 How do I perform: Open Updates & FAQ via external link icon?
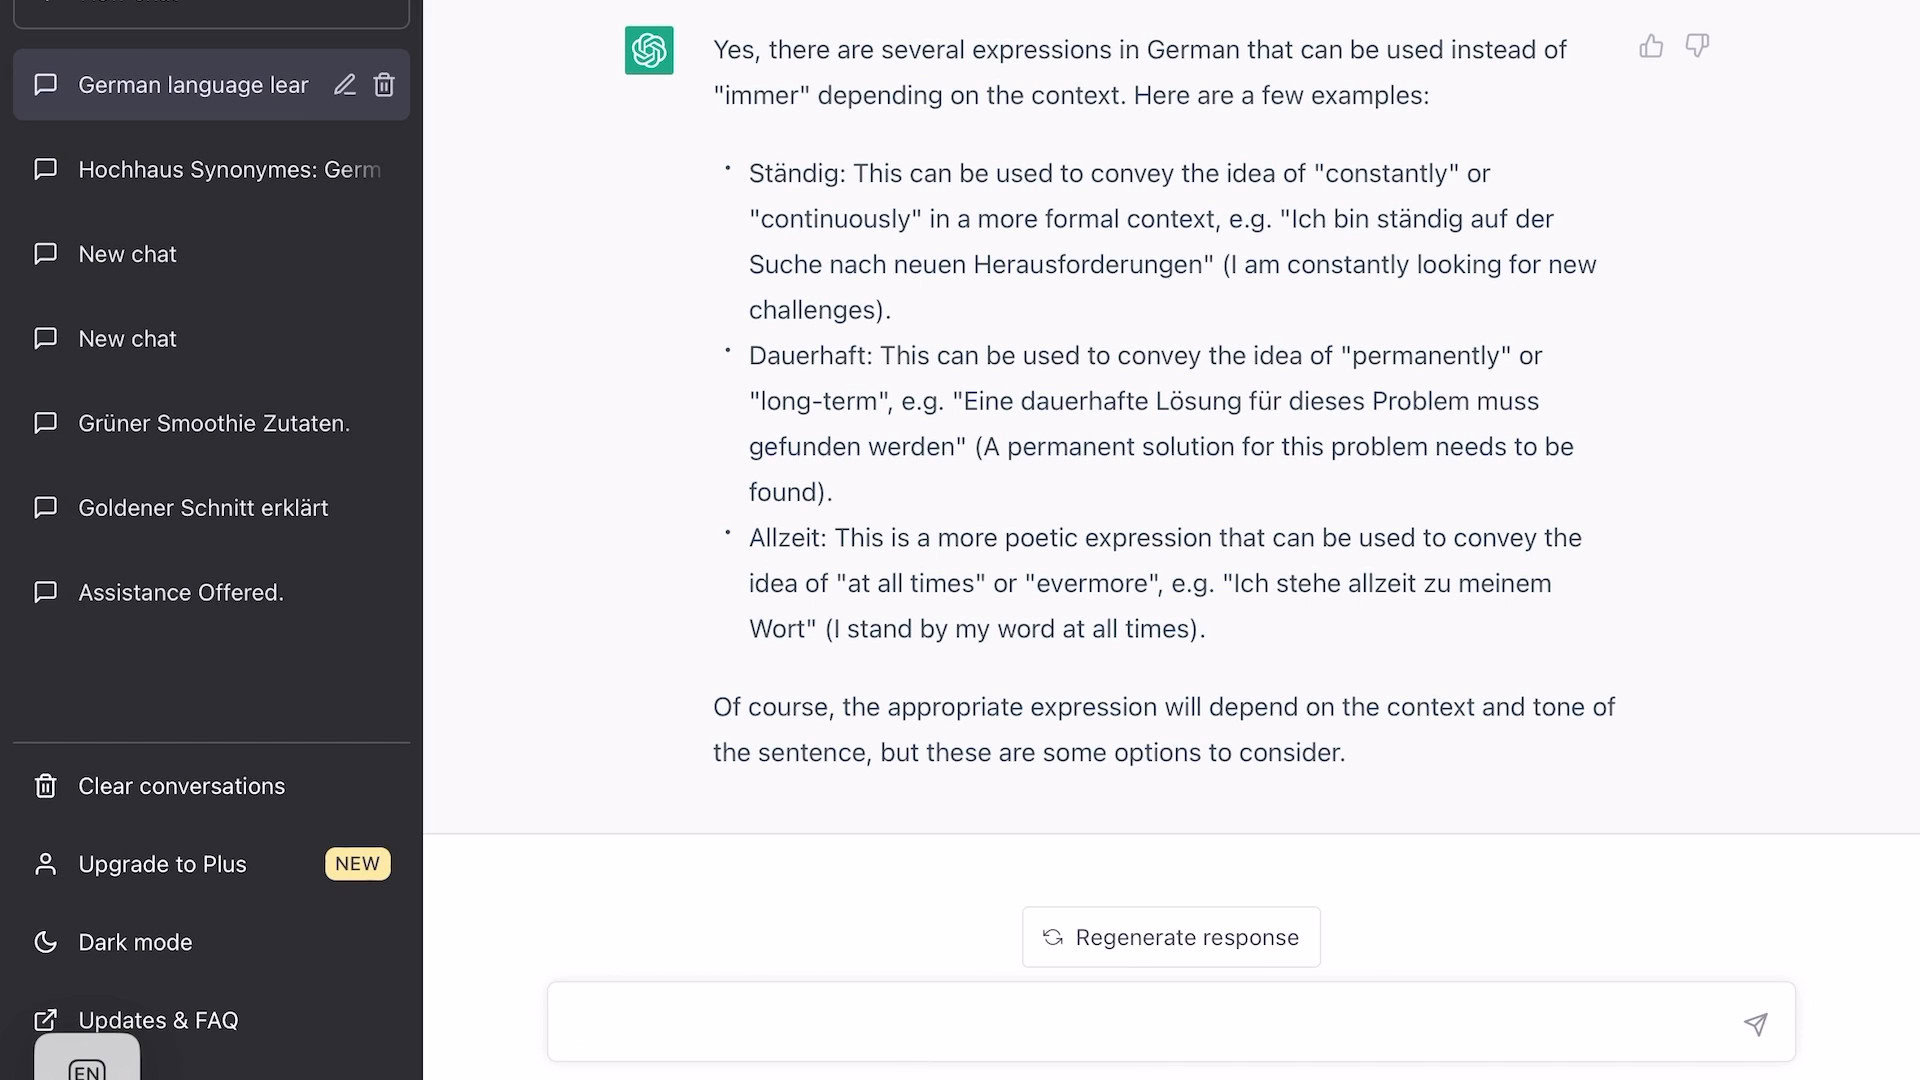(x=46, y=1019)
